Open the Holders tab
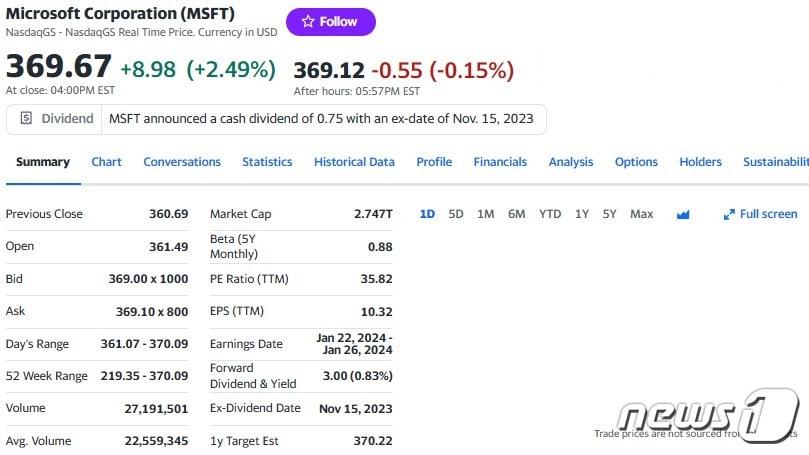809x455 pixels. click(x=700, y=162)
